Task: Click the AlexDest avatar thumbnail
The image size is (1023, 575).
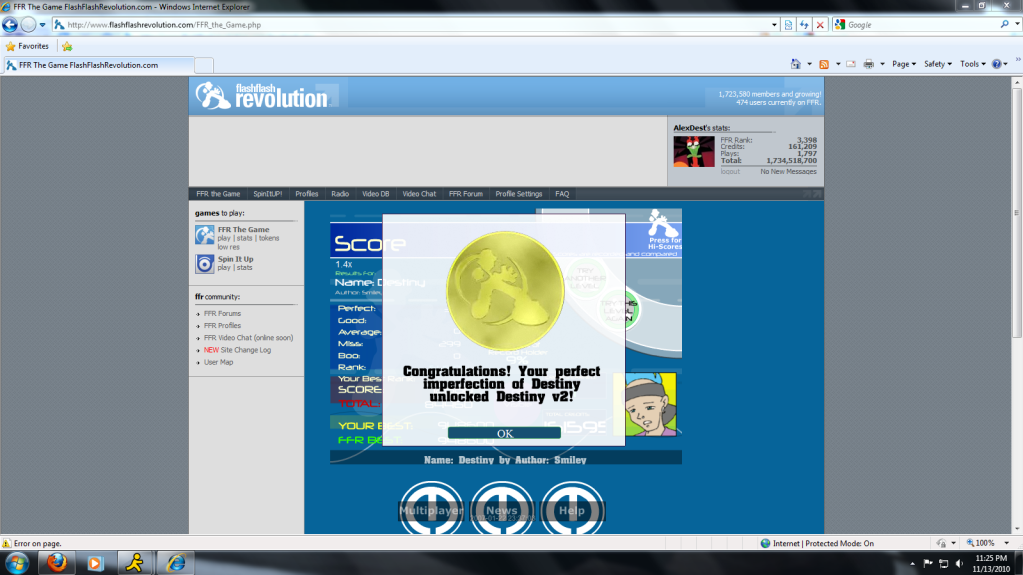Action: pyautogui.click(x=694, y=151)
